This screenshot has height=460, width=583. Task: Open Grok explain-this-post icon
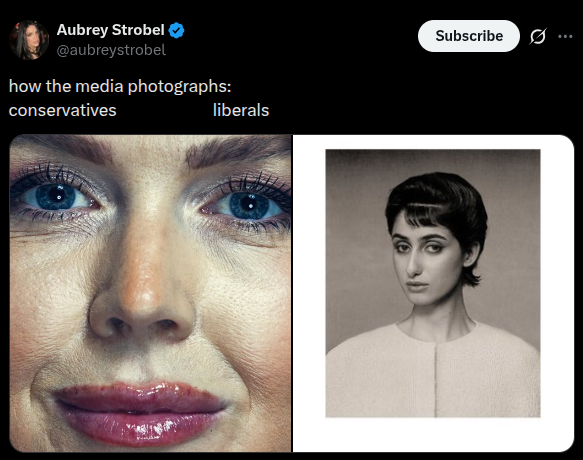click(x=538, y=36)
